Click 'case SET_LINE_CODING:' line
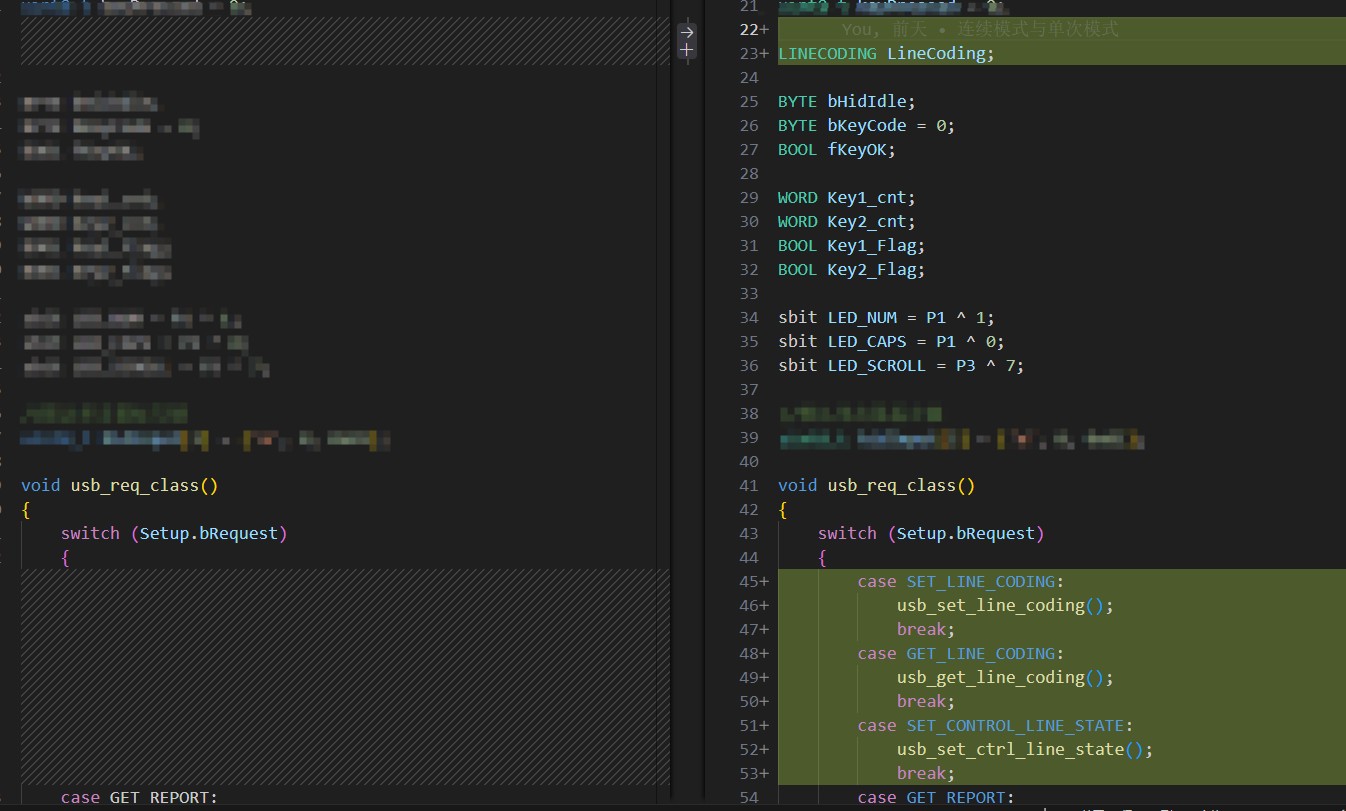Screen dimensions: 1346x811 coord(960,582)
